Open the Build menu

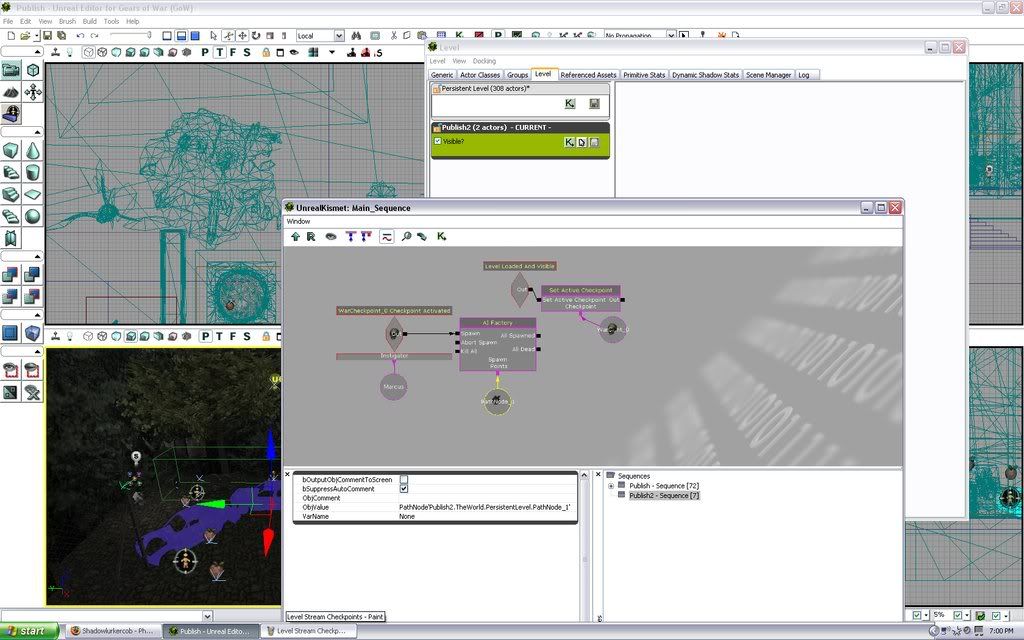89,22
